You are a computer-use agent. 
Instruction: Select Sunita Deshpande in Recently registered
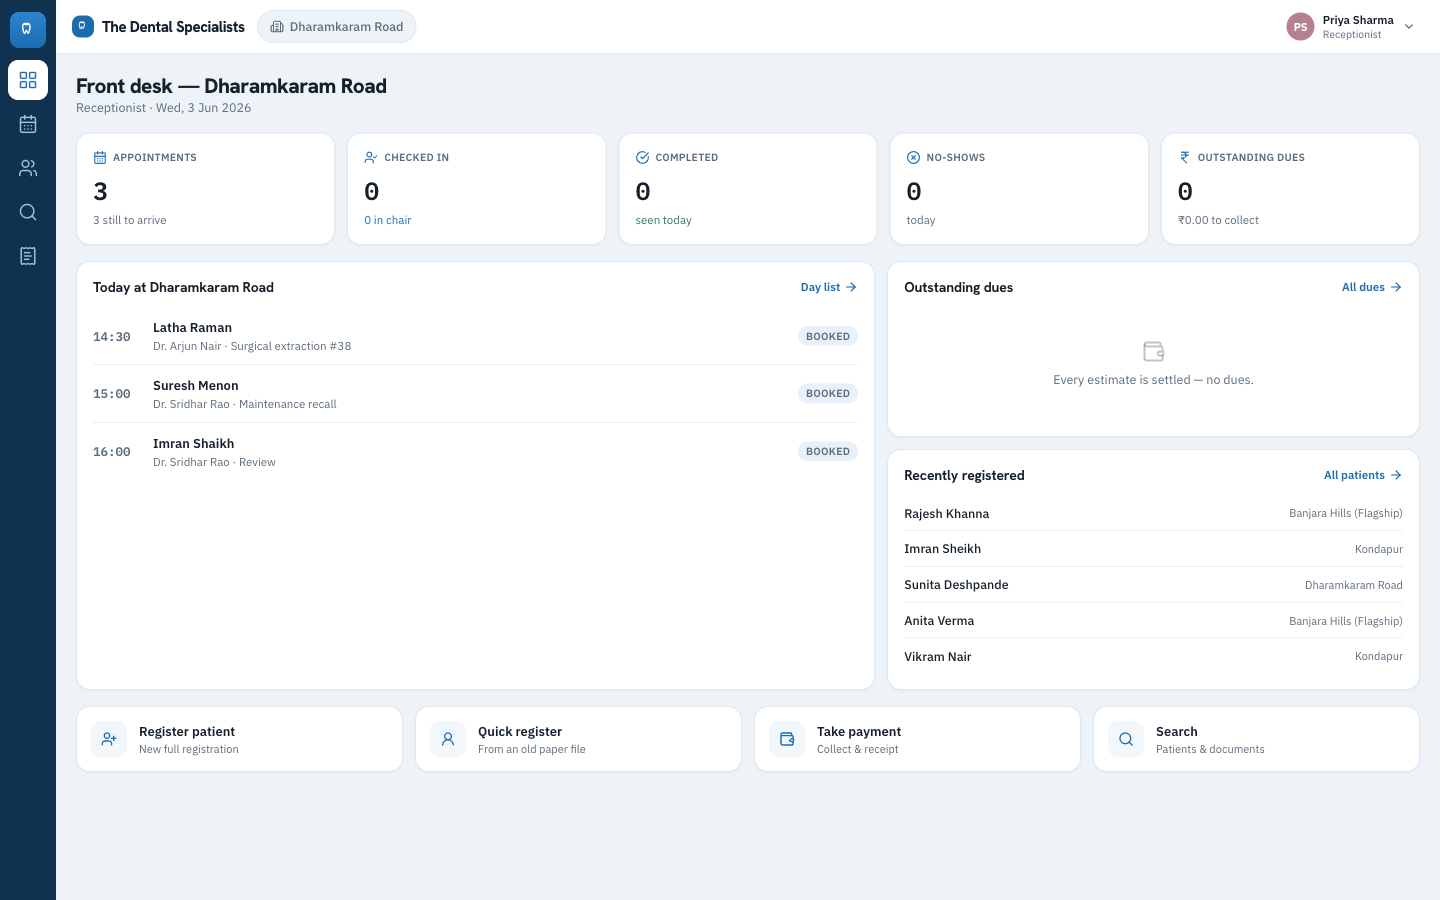pyautogui.click(x=1153, y=585)
